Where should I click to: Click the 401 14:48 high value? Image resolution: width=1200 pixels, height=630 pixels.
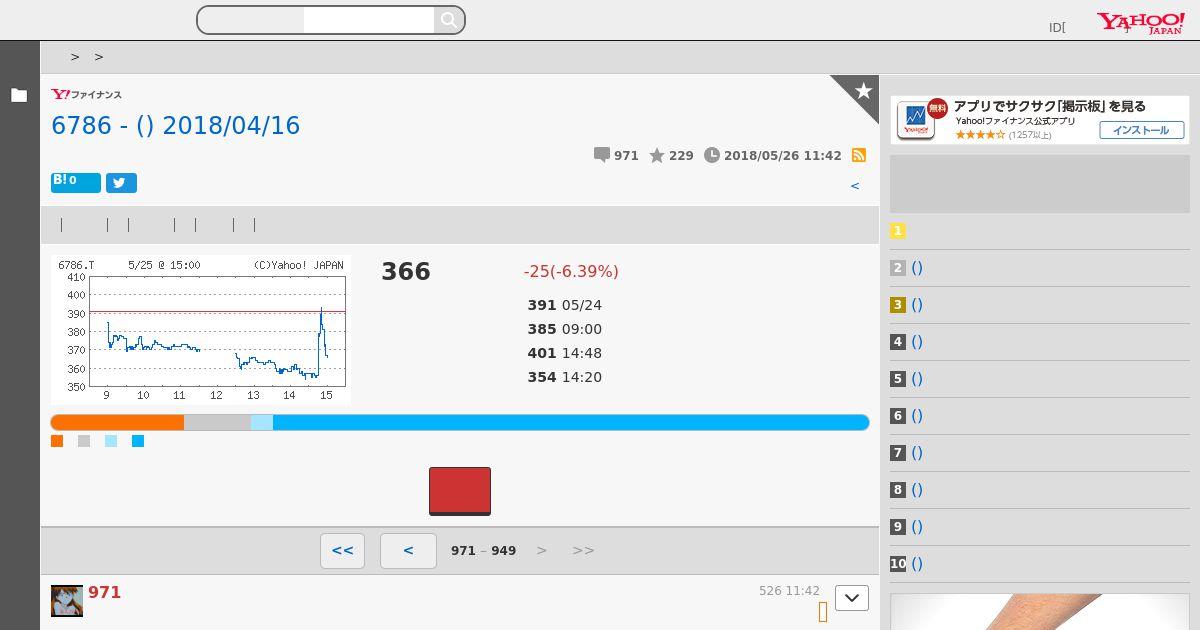[565, 353]
